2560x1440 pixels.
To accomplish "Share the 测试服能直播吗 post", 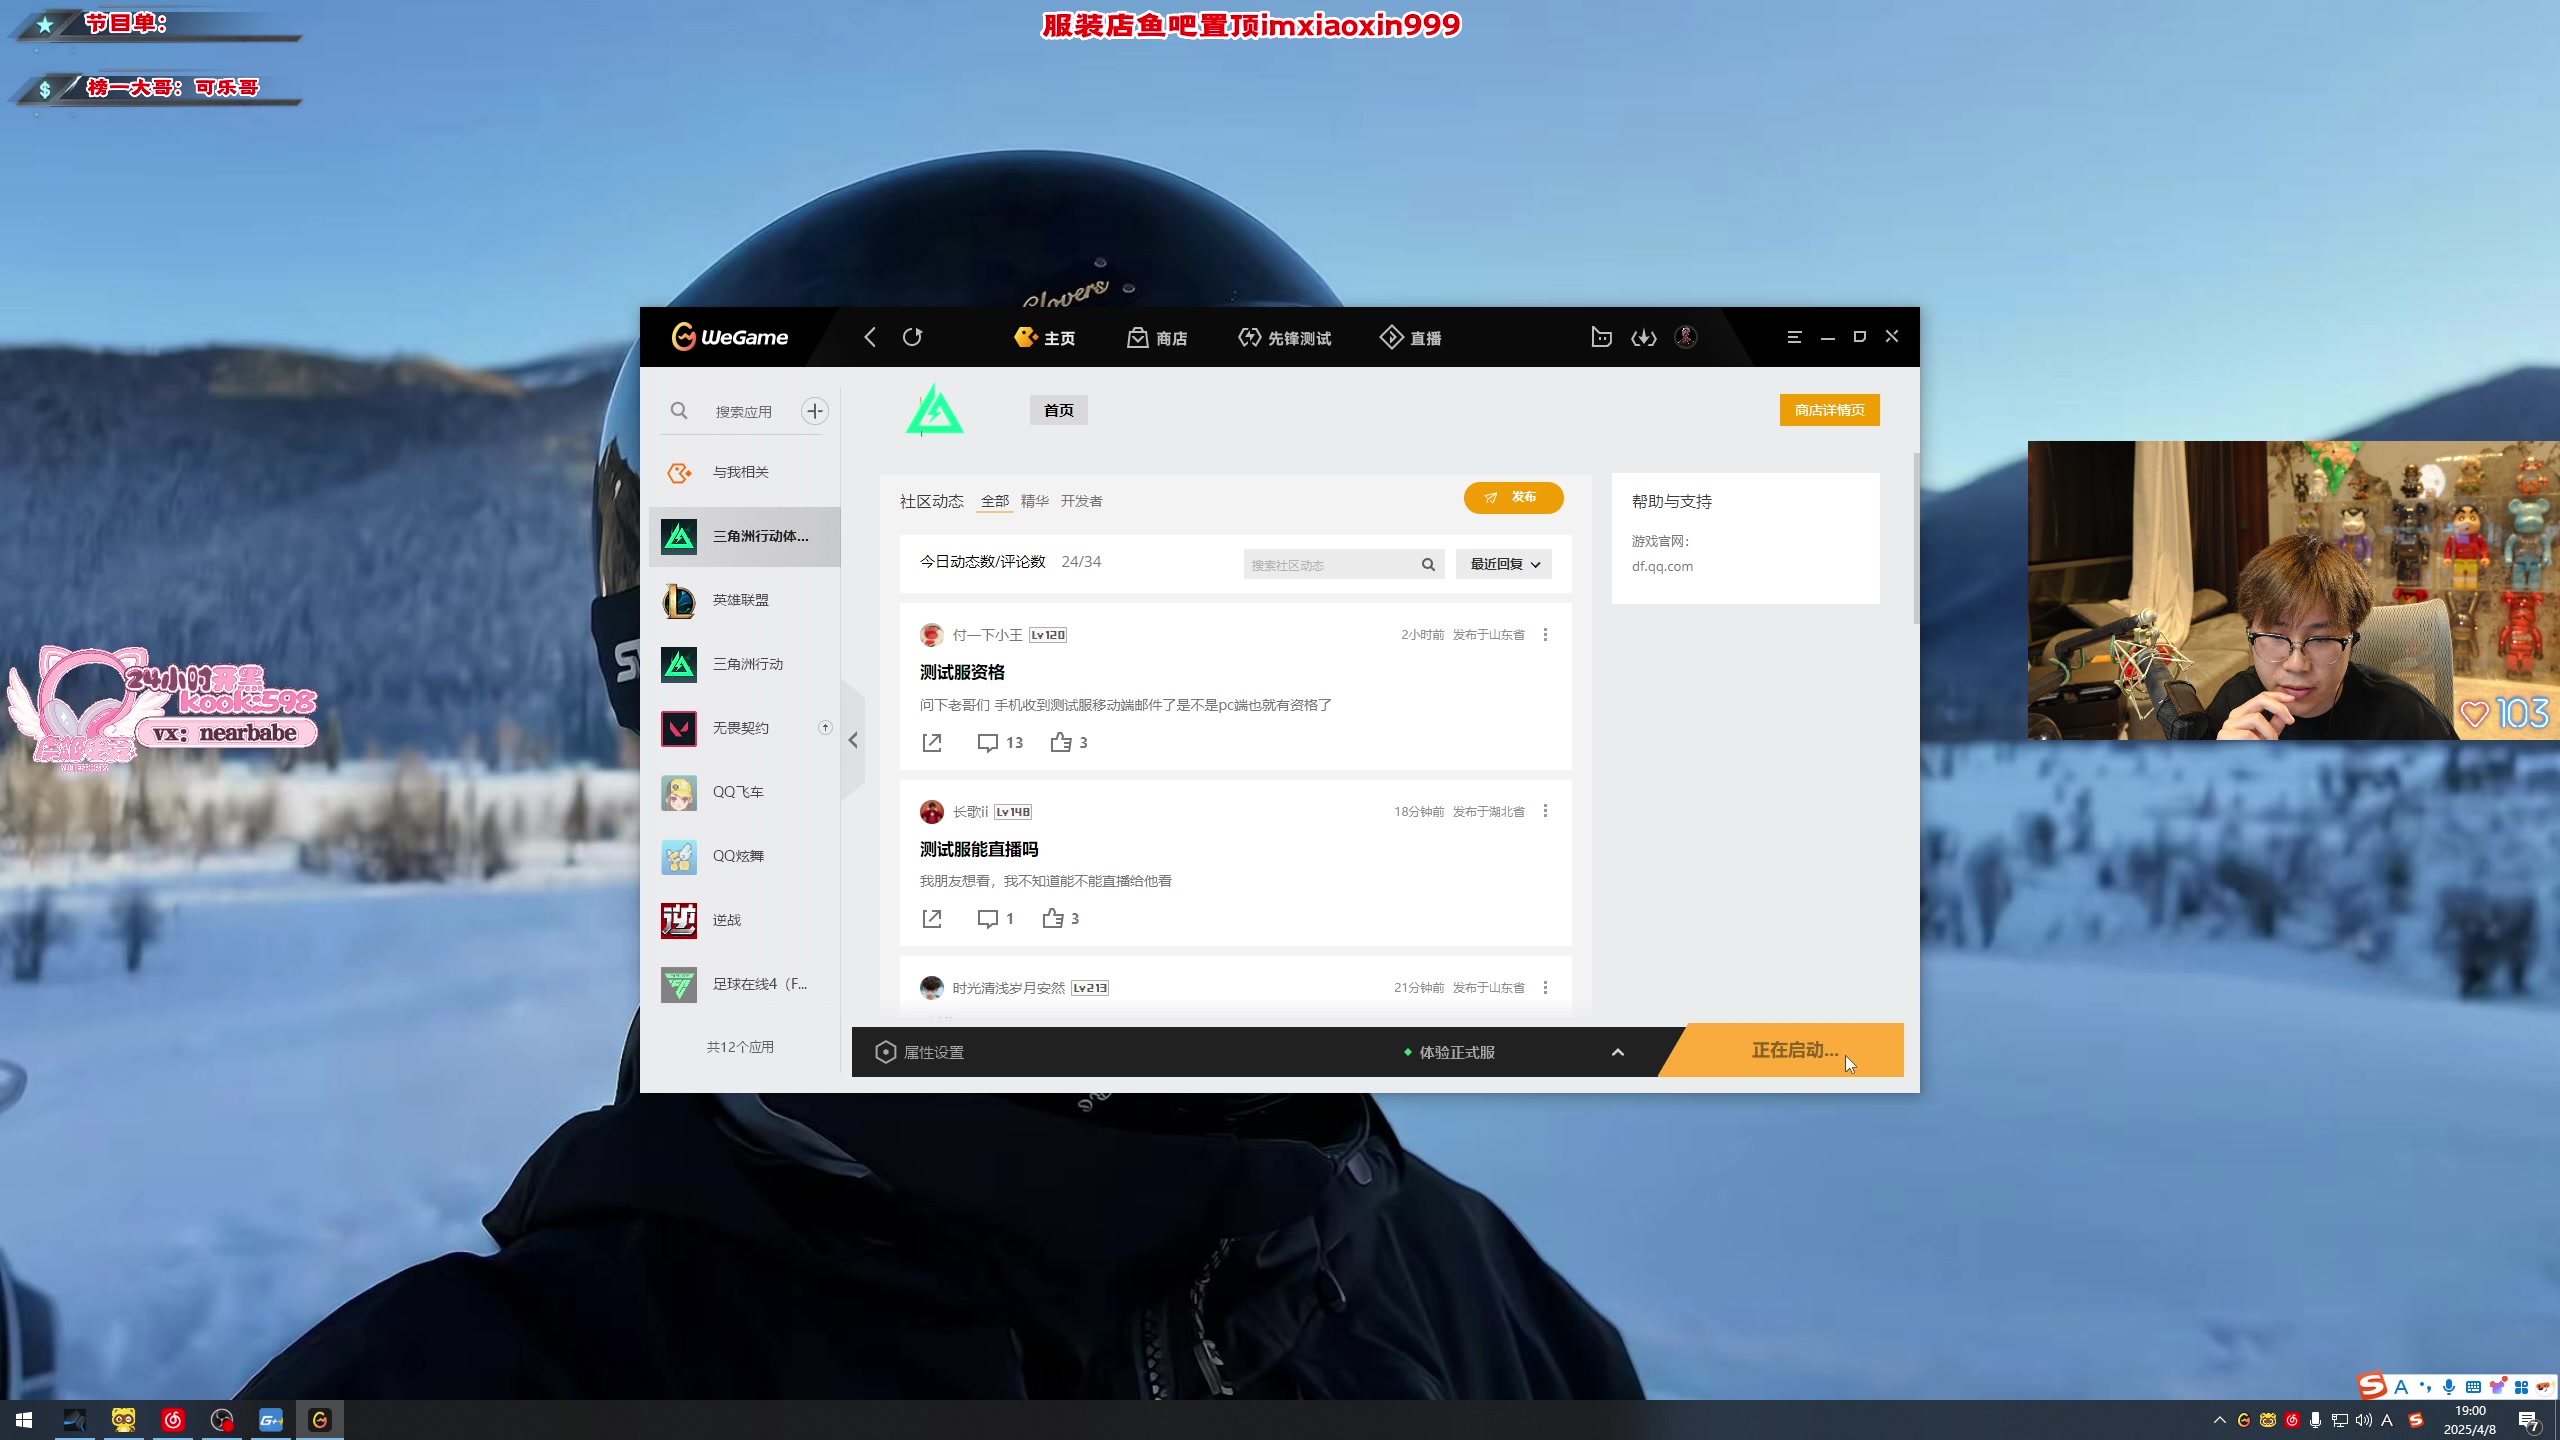I will click(932, 918).
